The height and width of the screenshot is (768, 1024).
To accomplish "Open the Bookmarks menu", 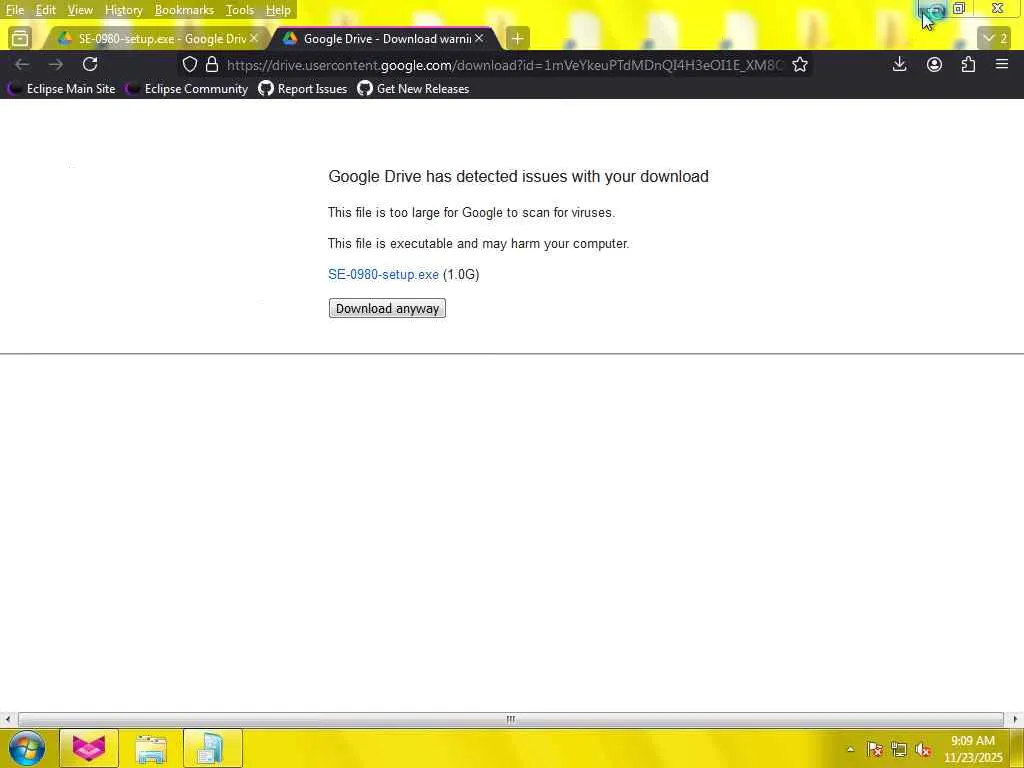I will [184, 10].
